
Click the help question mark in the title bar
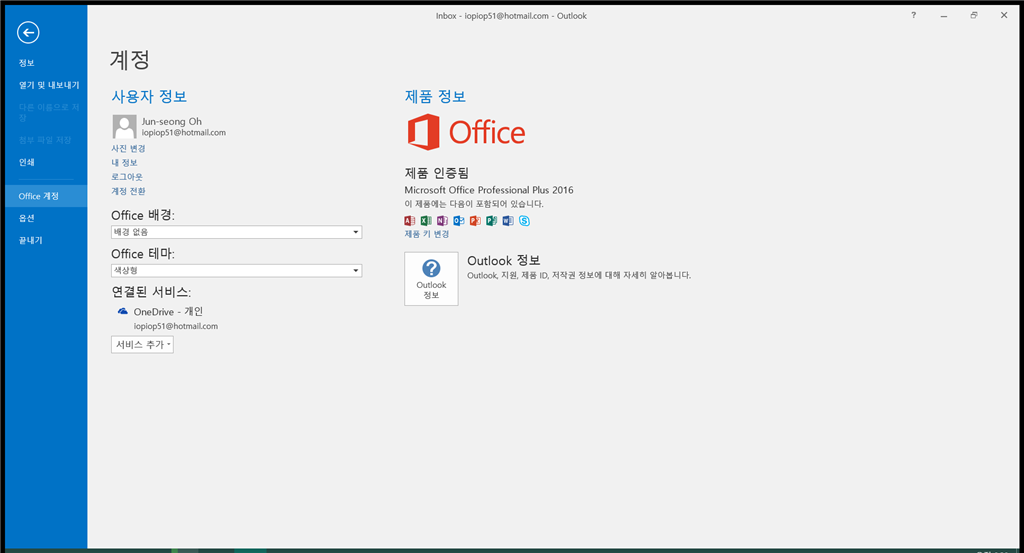(914, 15)
